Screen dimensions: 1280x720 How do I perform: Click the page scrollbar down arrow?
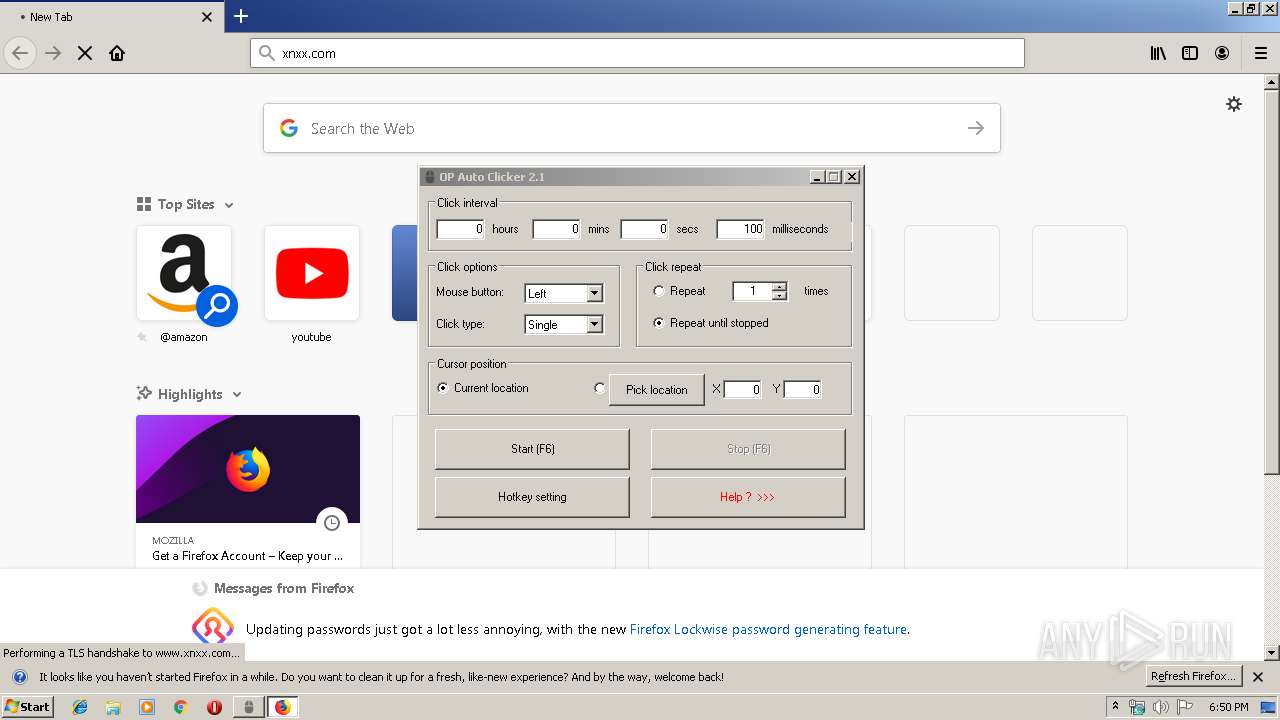pyautogui.click(x=1272, y=653)
